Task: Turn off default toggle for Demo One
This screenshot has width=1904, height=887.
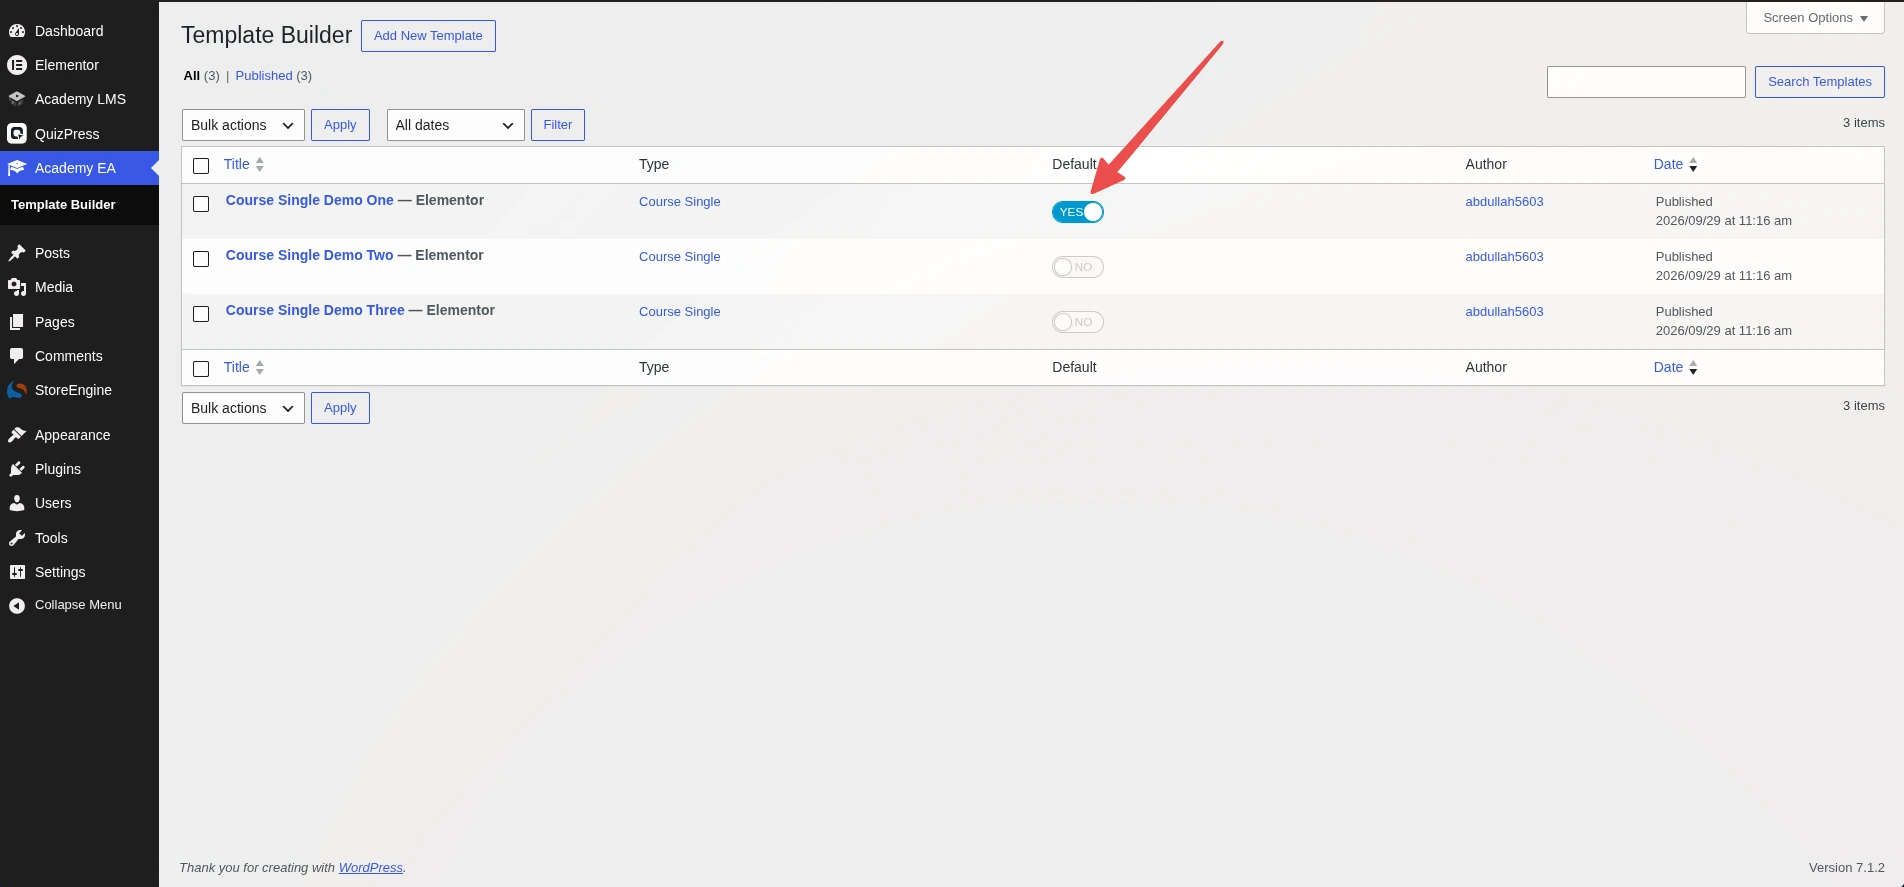Action: 1078,212
